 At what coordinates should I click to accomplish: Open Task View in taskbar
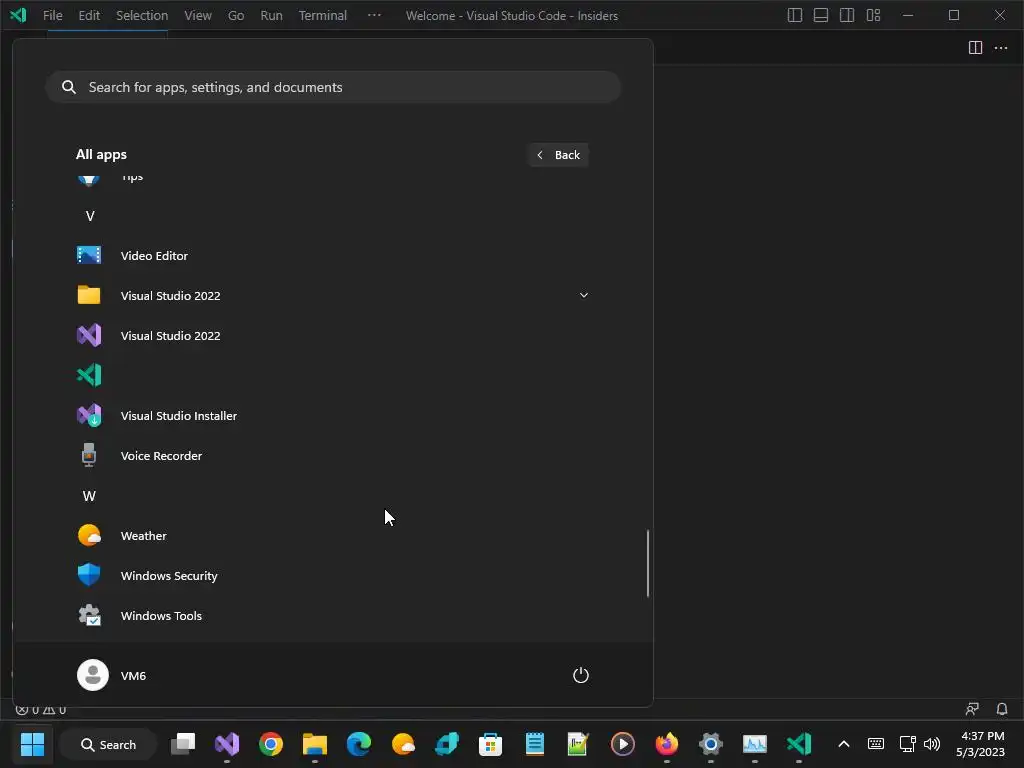click(183, 744)
